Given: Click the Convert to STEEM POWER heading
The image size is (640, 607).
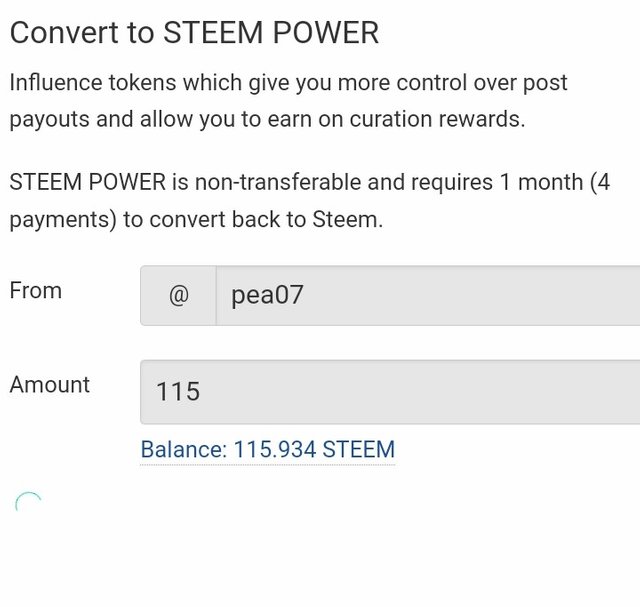Looking at the screenshot, I should click(194, 33).
